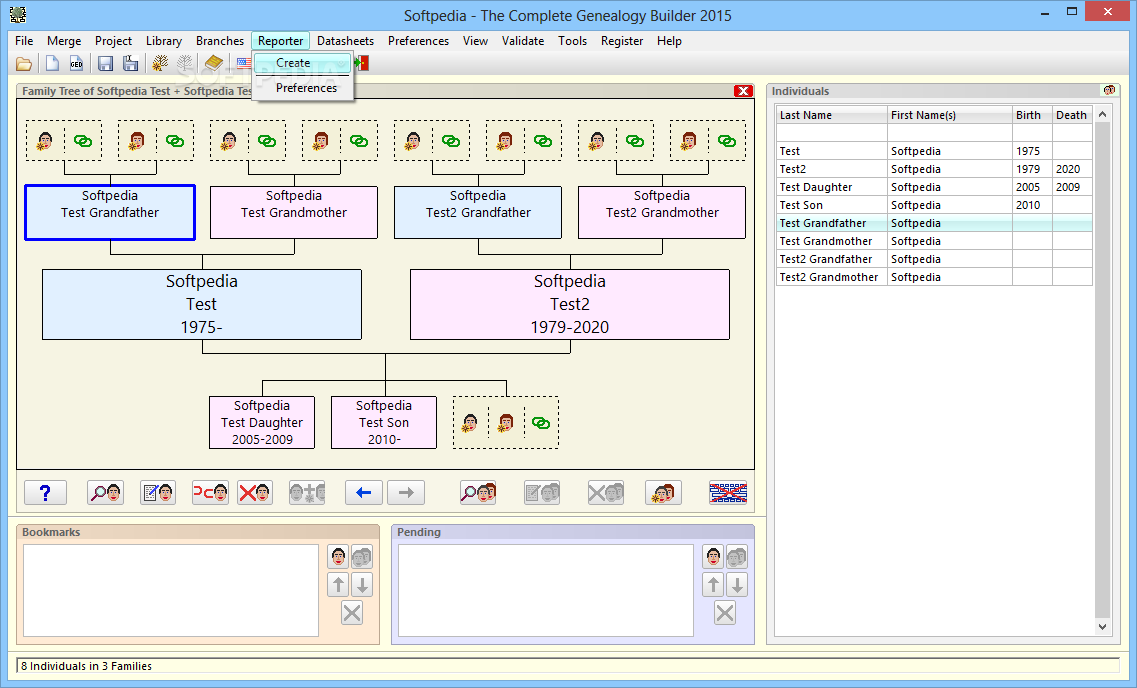Click the unlink individual red chain icon
This screenshot has height=688, width=1137.
click(210, 493)
